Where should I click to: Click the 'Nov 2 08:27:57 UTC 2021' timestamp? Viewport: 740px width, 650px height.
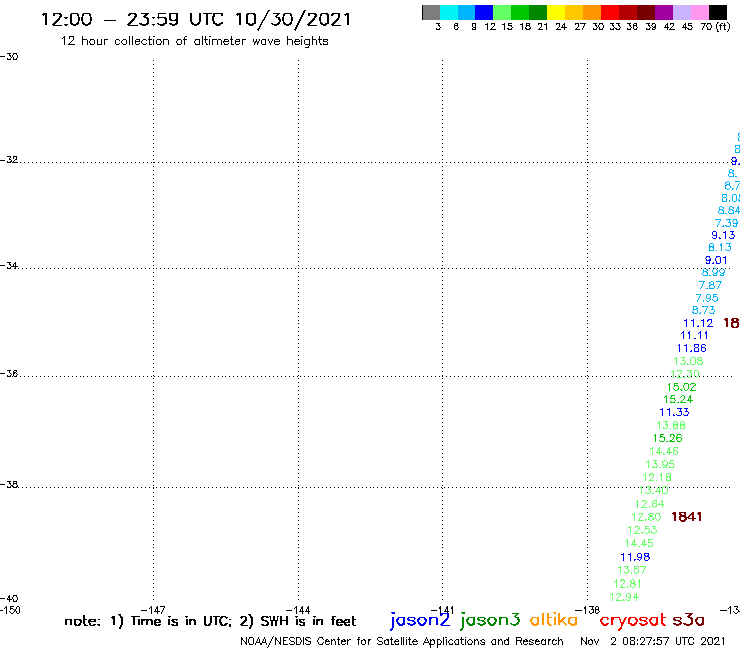click(x=653, y=641)
